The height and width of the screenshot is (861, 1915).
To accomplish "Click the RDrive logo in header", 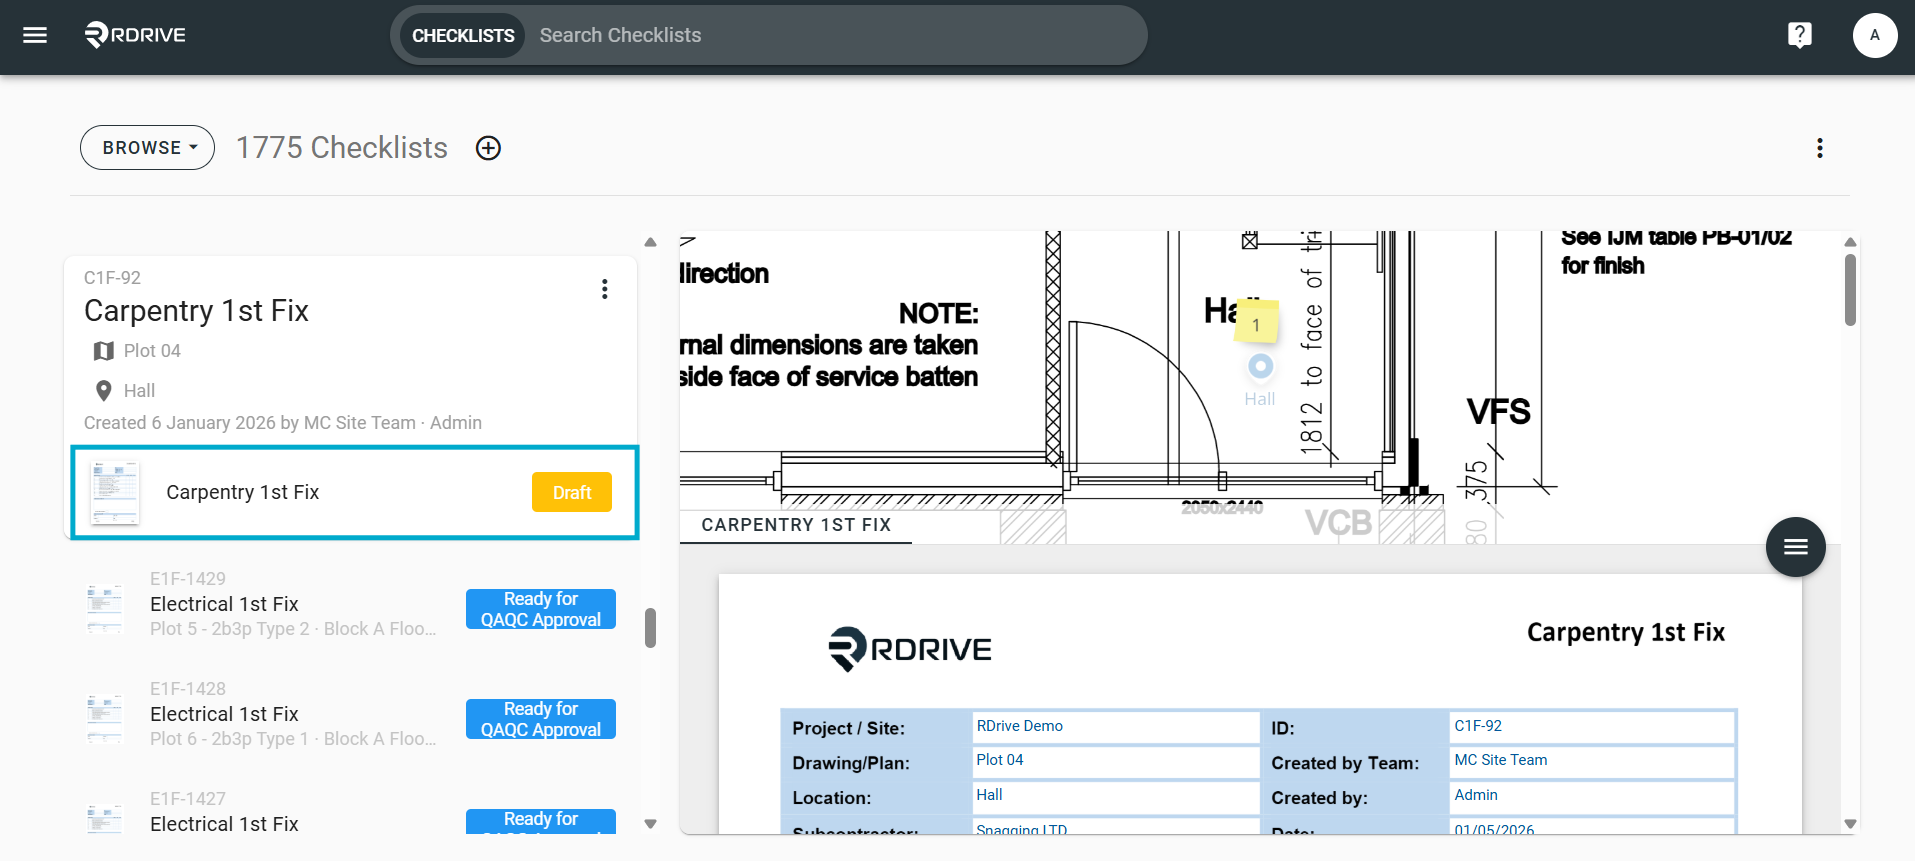I will pos(135,35).
